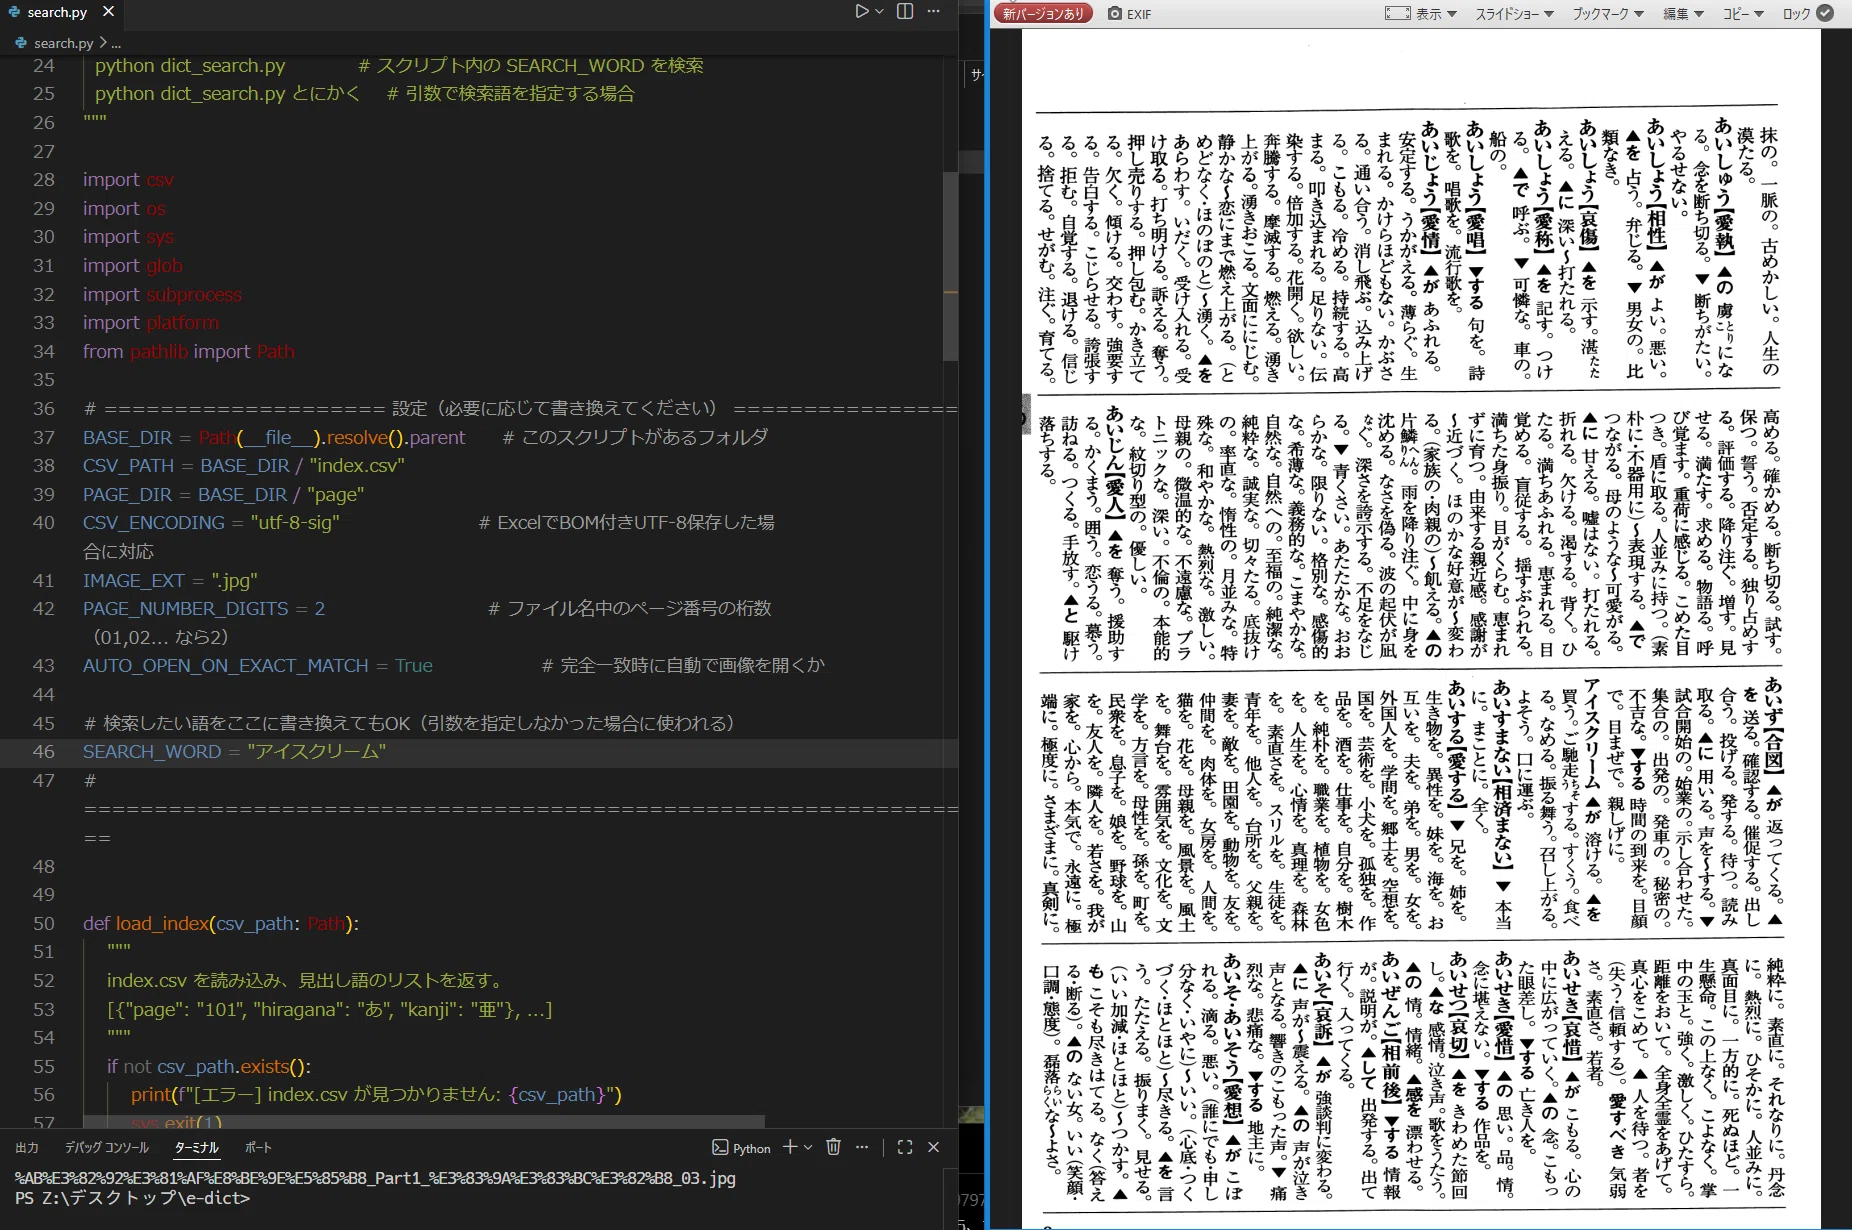Close the terminal panel

tap(933, 1147)
